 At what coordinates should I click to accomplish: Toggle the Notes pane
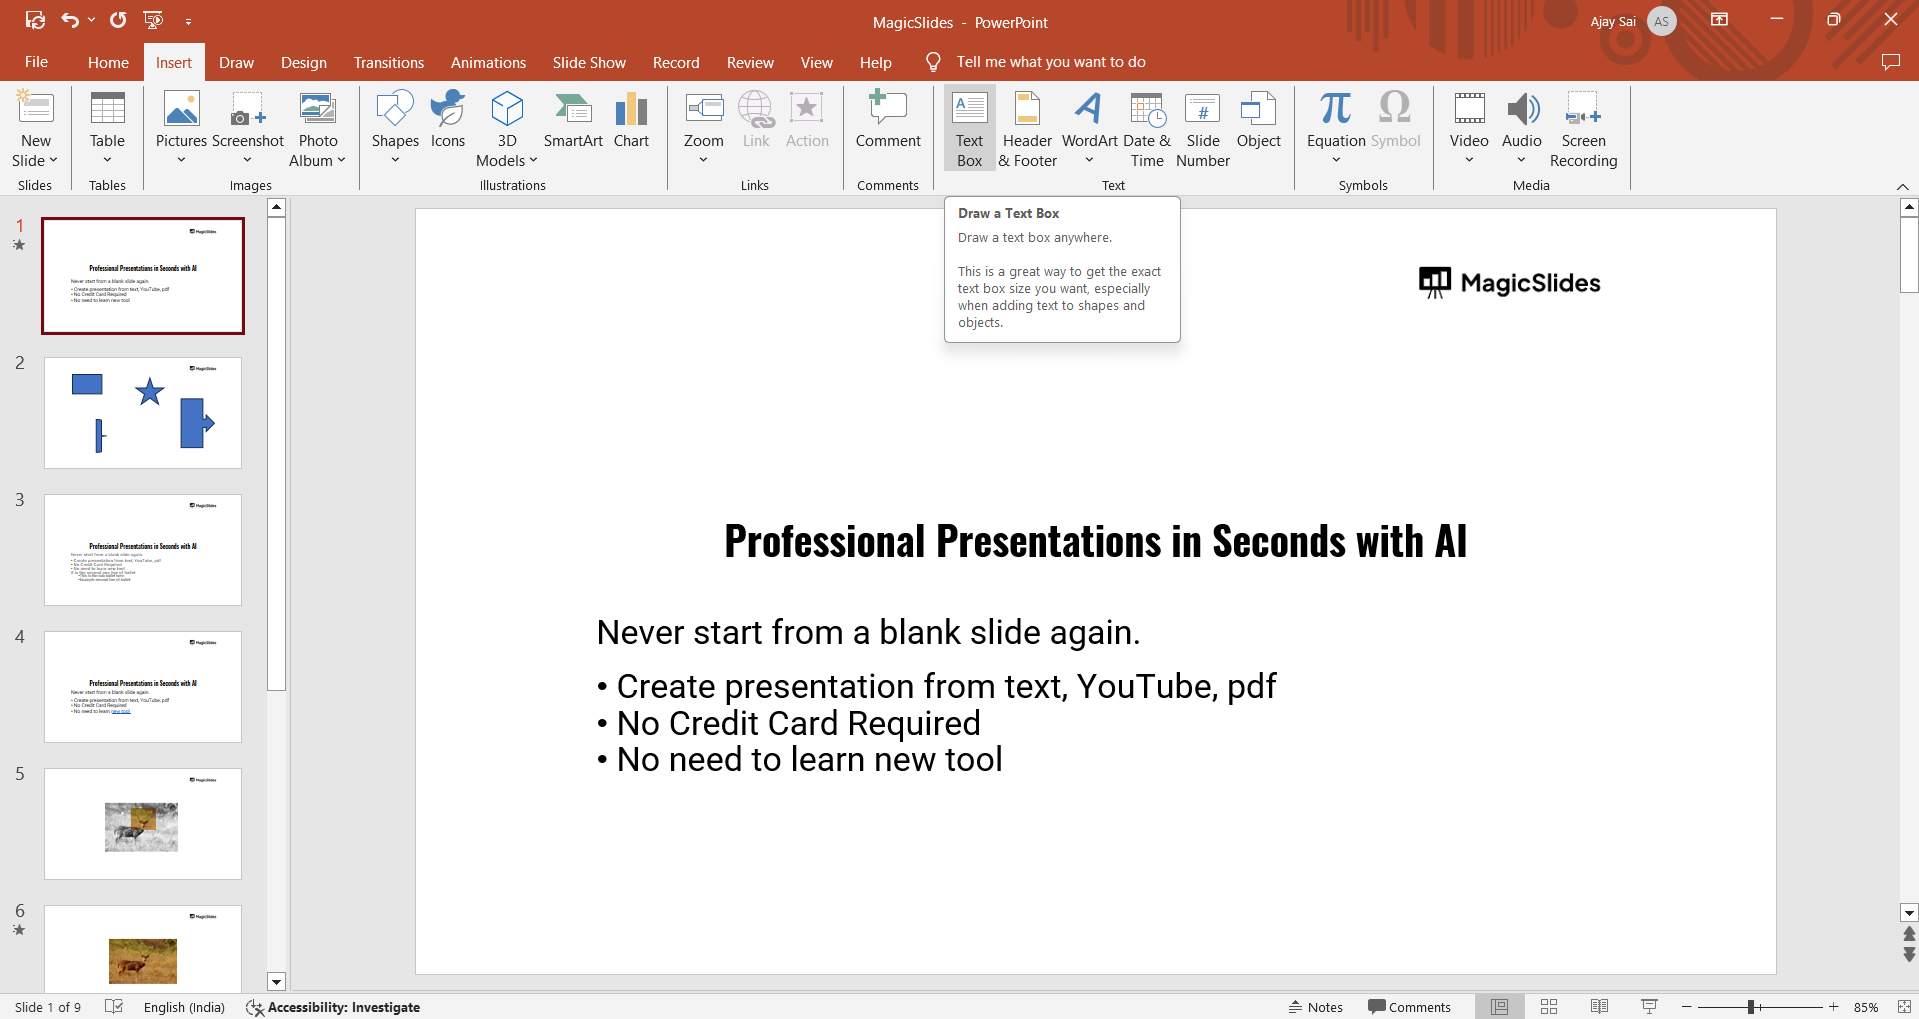pyautogui.click(x=1316, y=1007)
